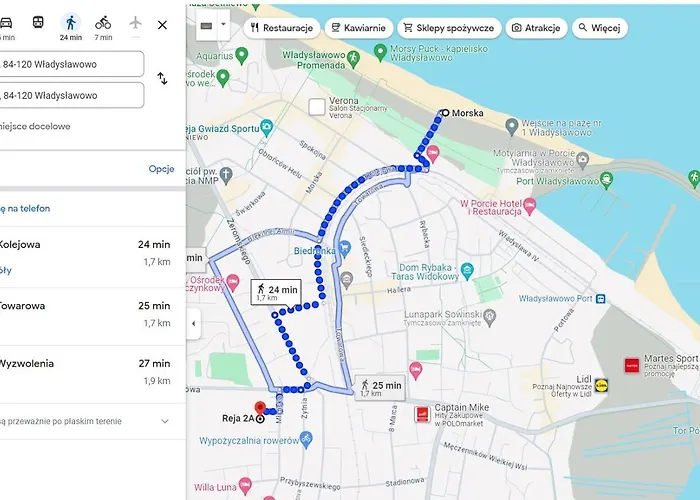Select the flight travel mode icon
The image size is (700, 500).
tap(136, 23)
